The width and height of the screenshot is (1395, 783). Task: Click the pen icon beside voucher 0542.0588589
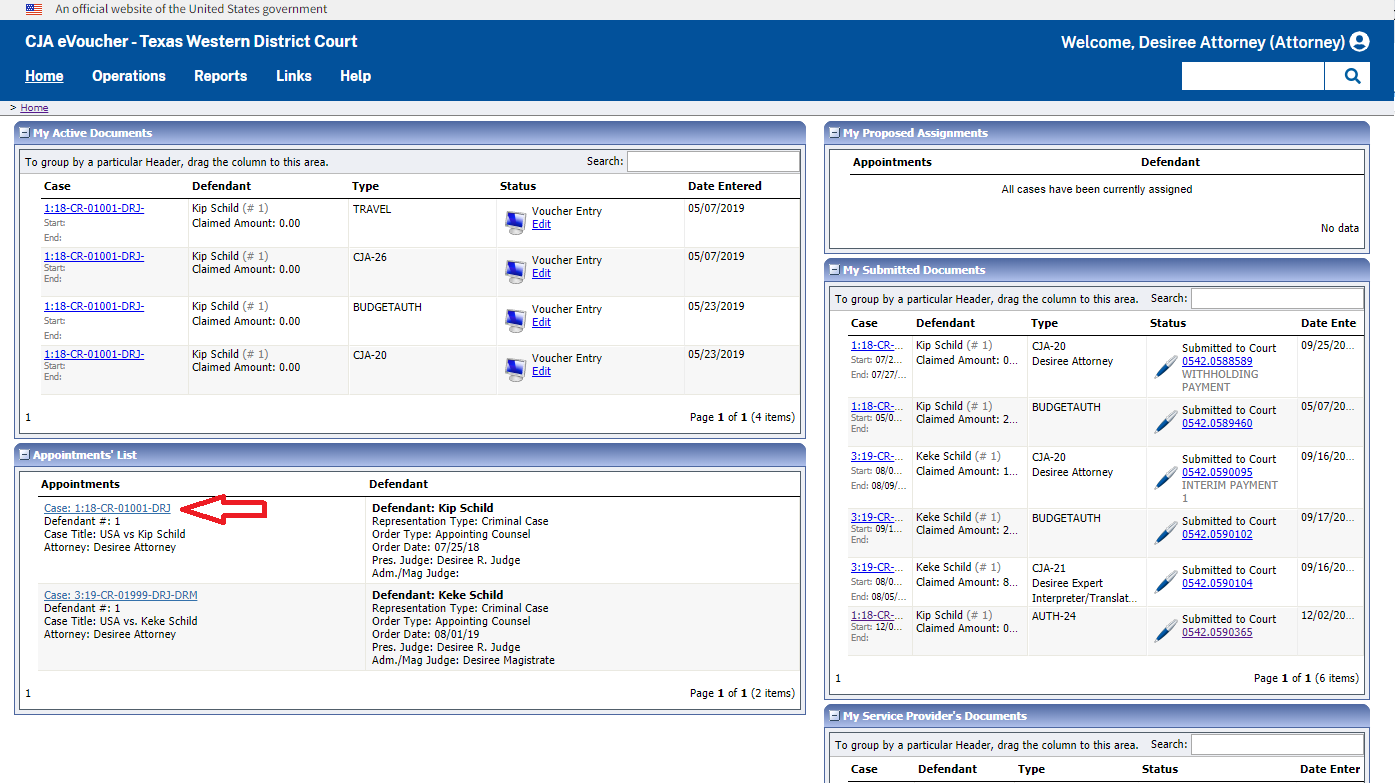pos(1165,367)
